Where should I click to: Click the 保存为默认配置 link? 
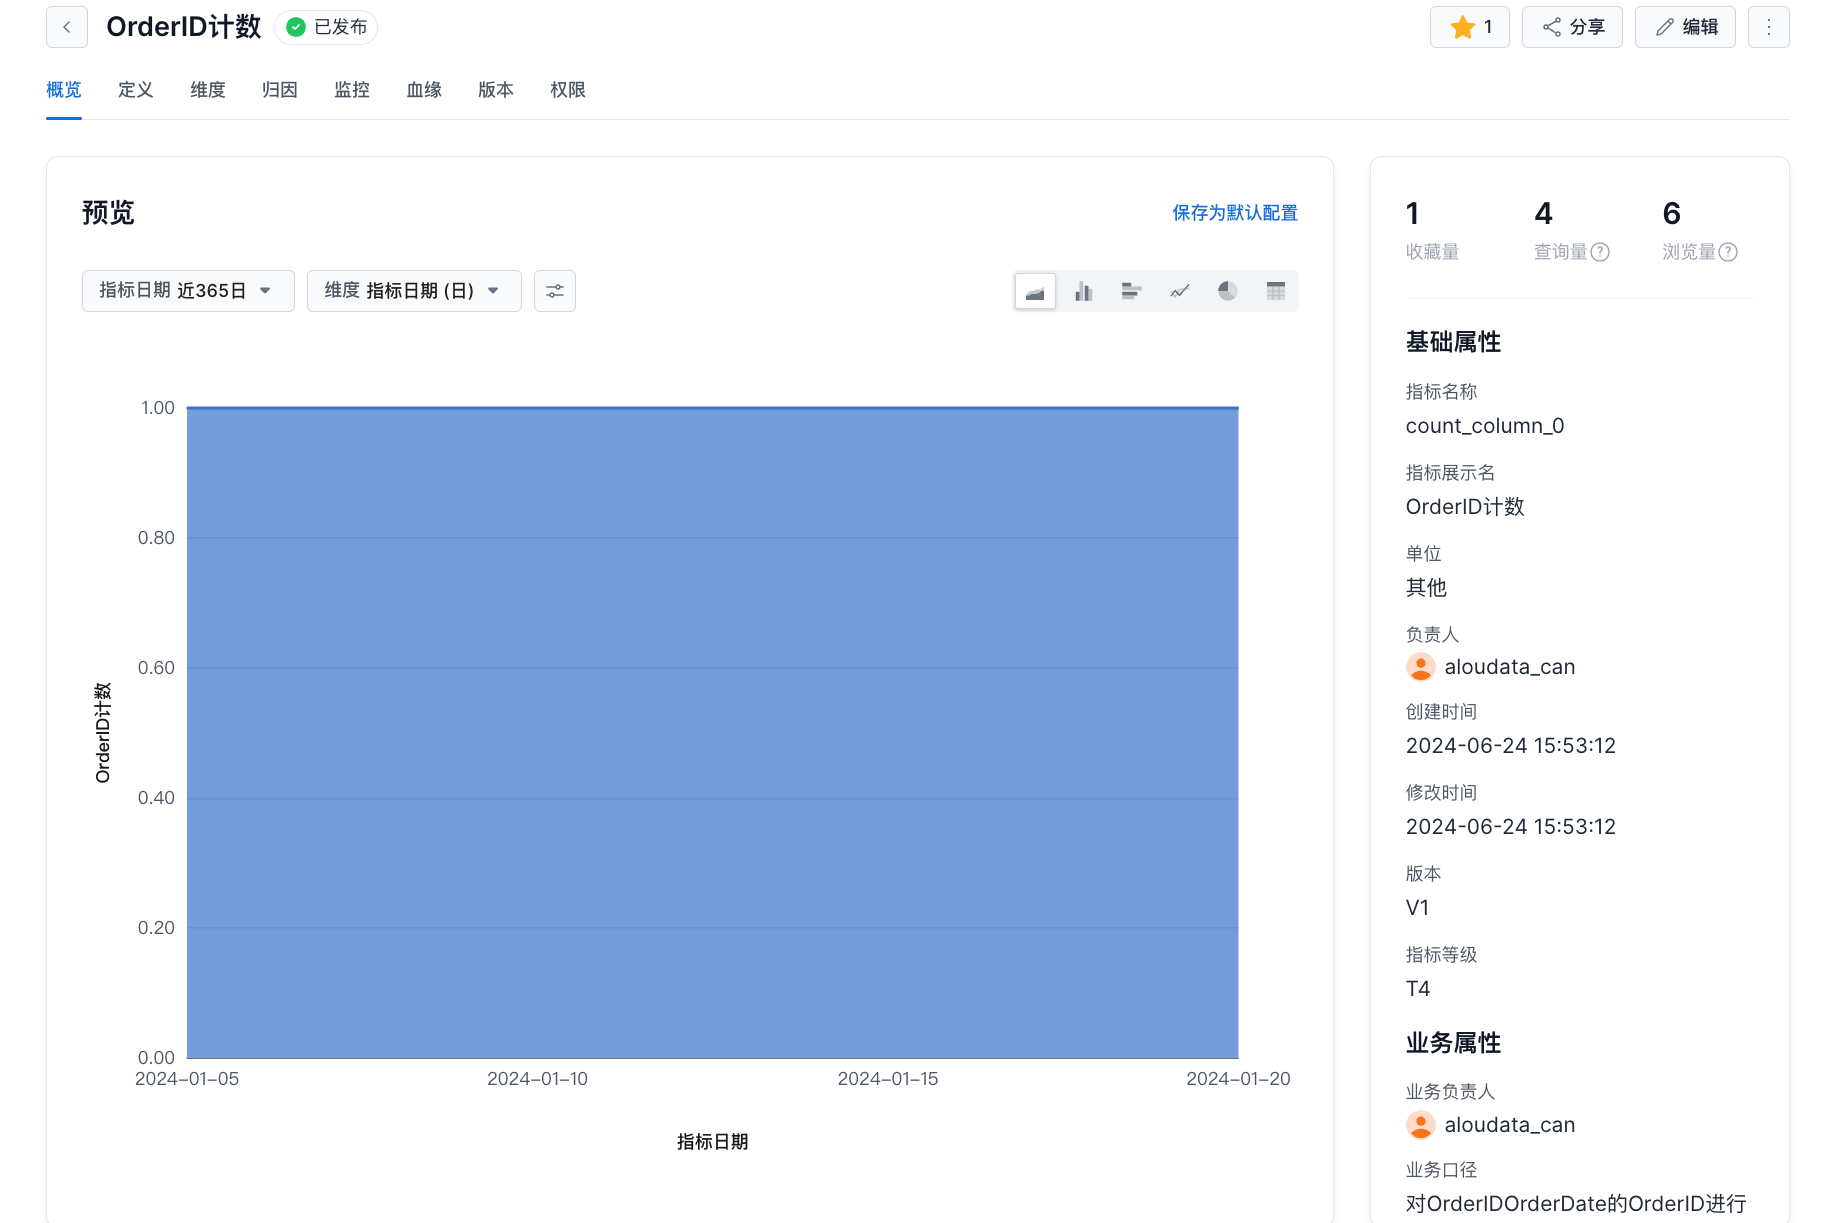pos(1234,213)
